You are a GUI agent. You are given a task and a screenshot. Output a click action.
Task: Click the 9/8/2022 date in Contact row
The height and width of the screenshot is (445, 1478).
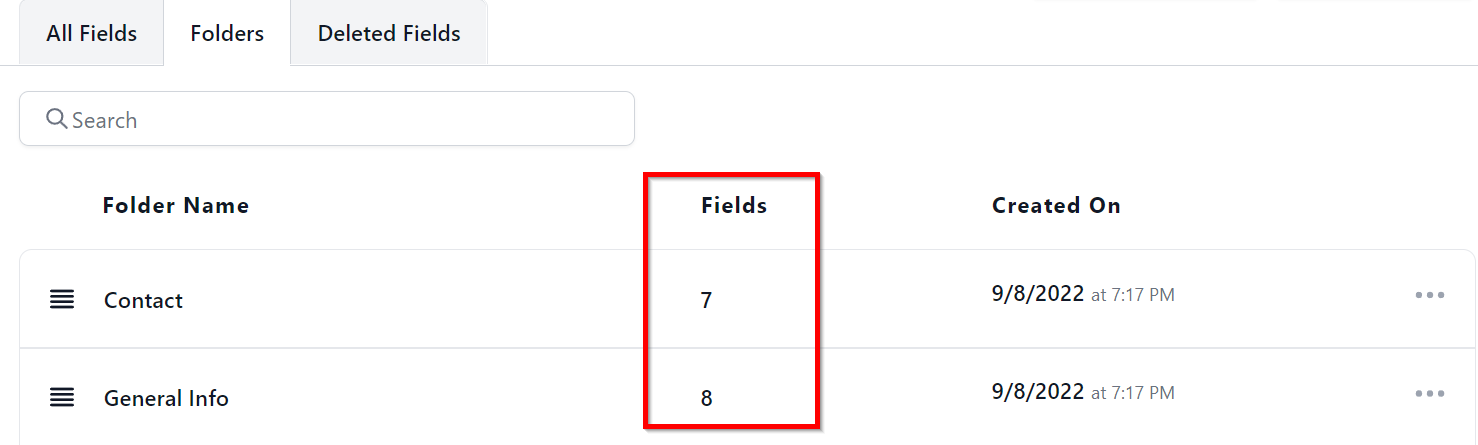tap(1038, 294)
